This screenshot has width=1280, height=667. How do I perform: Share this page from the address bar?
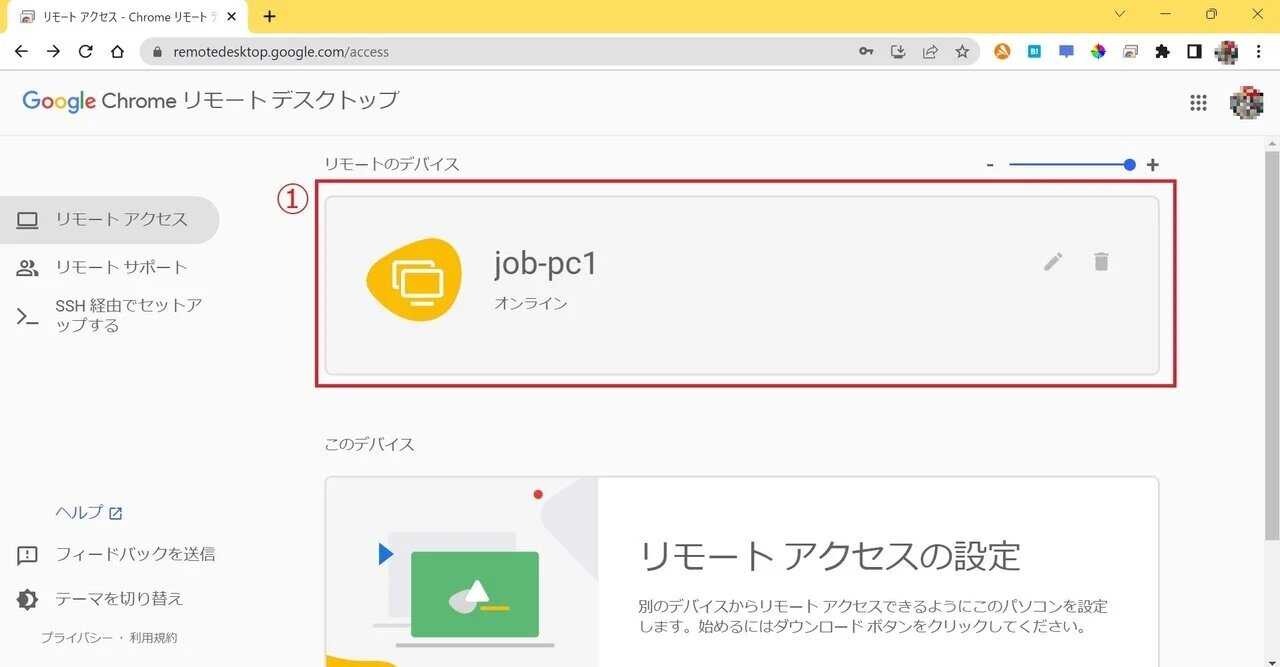point(930,52)
